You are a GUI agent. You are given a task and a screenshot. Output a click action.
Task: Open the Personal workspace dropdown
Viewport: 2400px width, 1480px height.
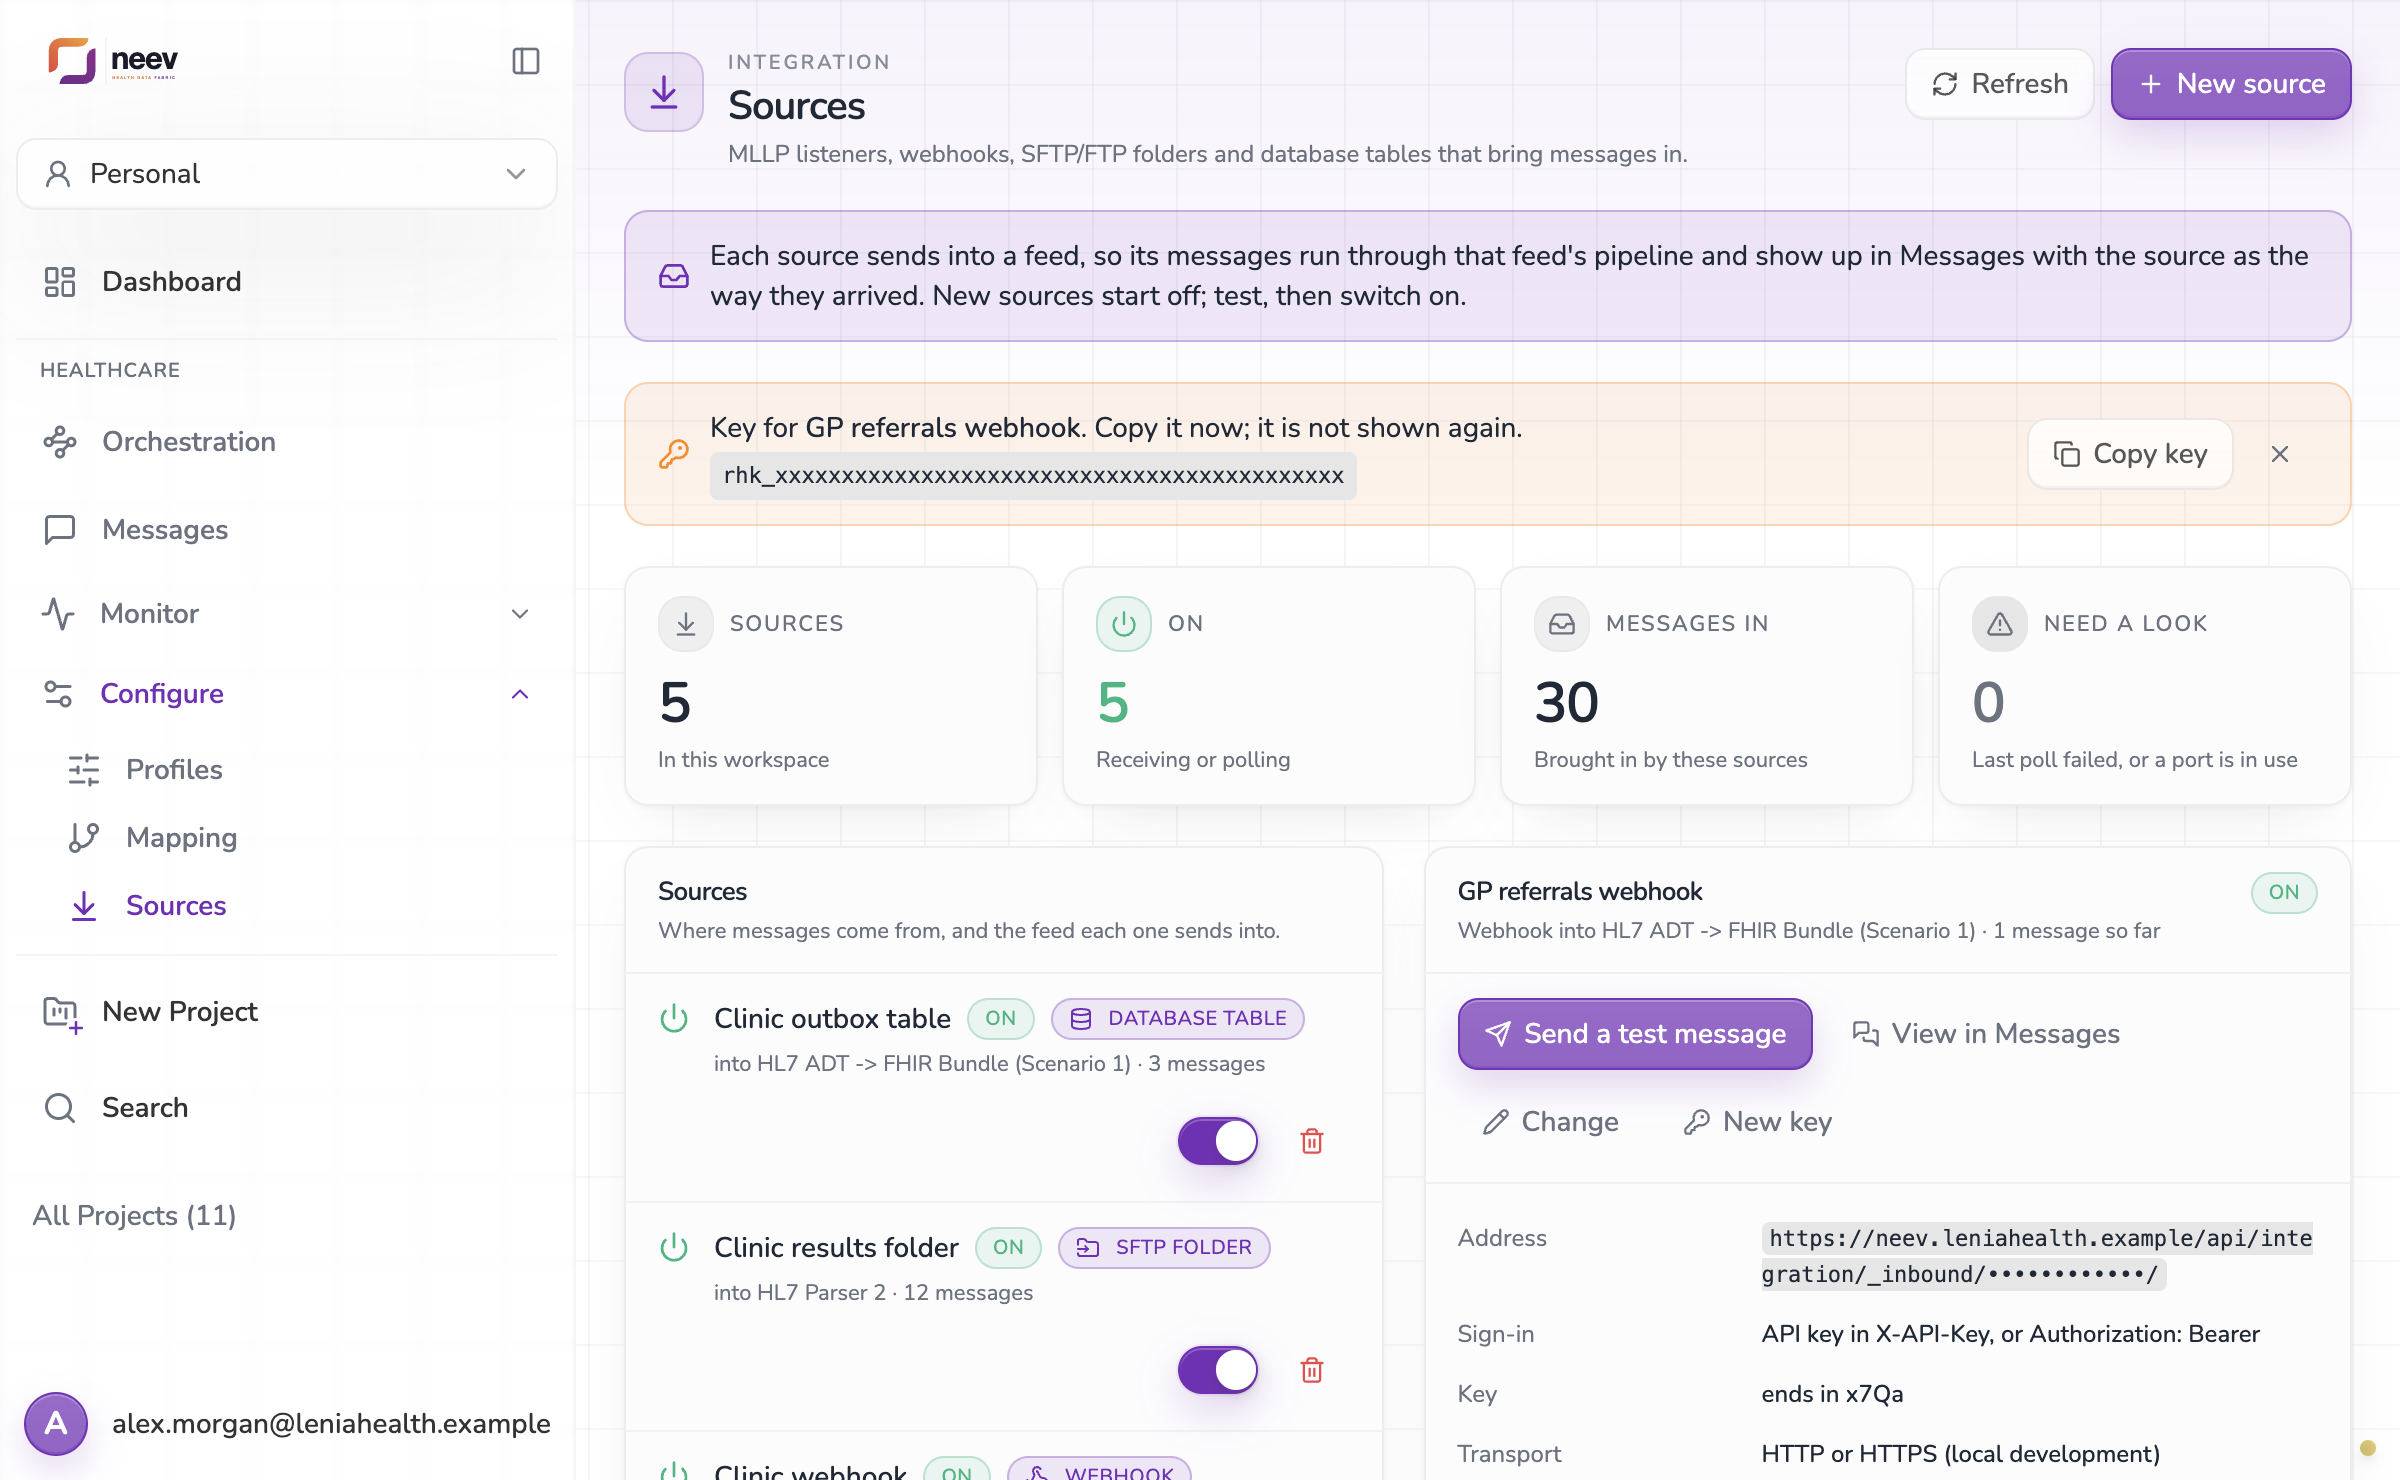click(287, 174)
